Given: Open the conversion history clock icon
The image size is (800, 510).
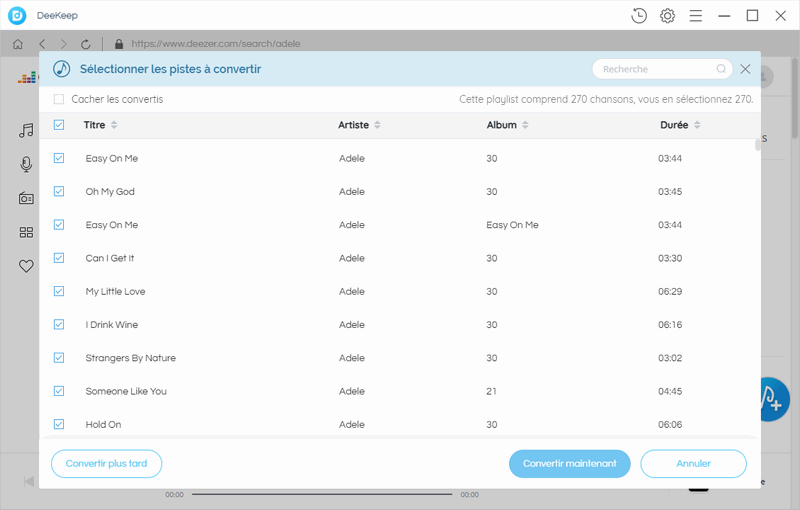Looking at the screenshot, I should pyautogui.click(x=639, y=16).
